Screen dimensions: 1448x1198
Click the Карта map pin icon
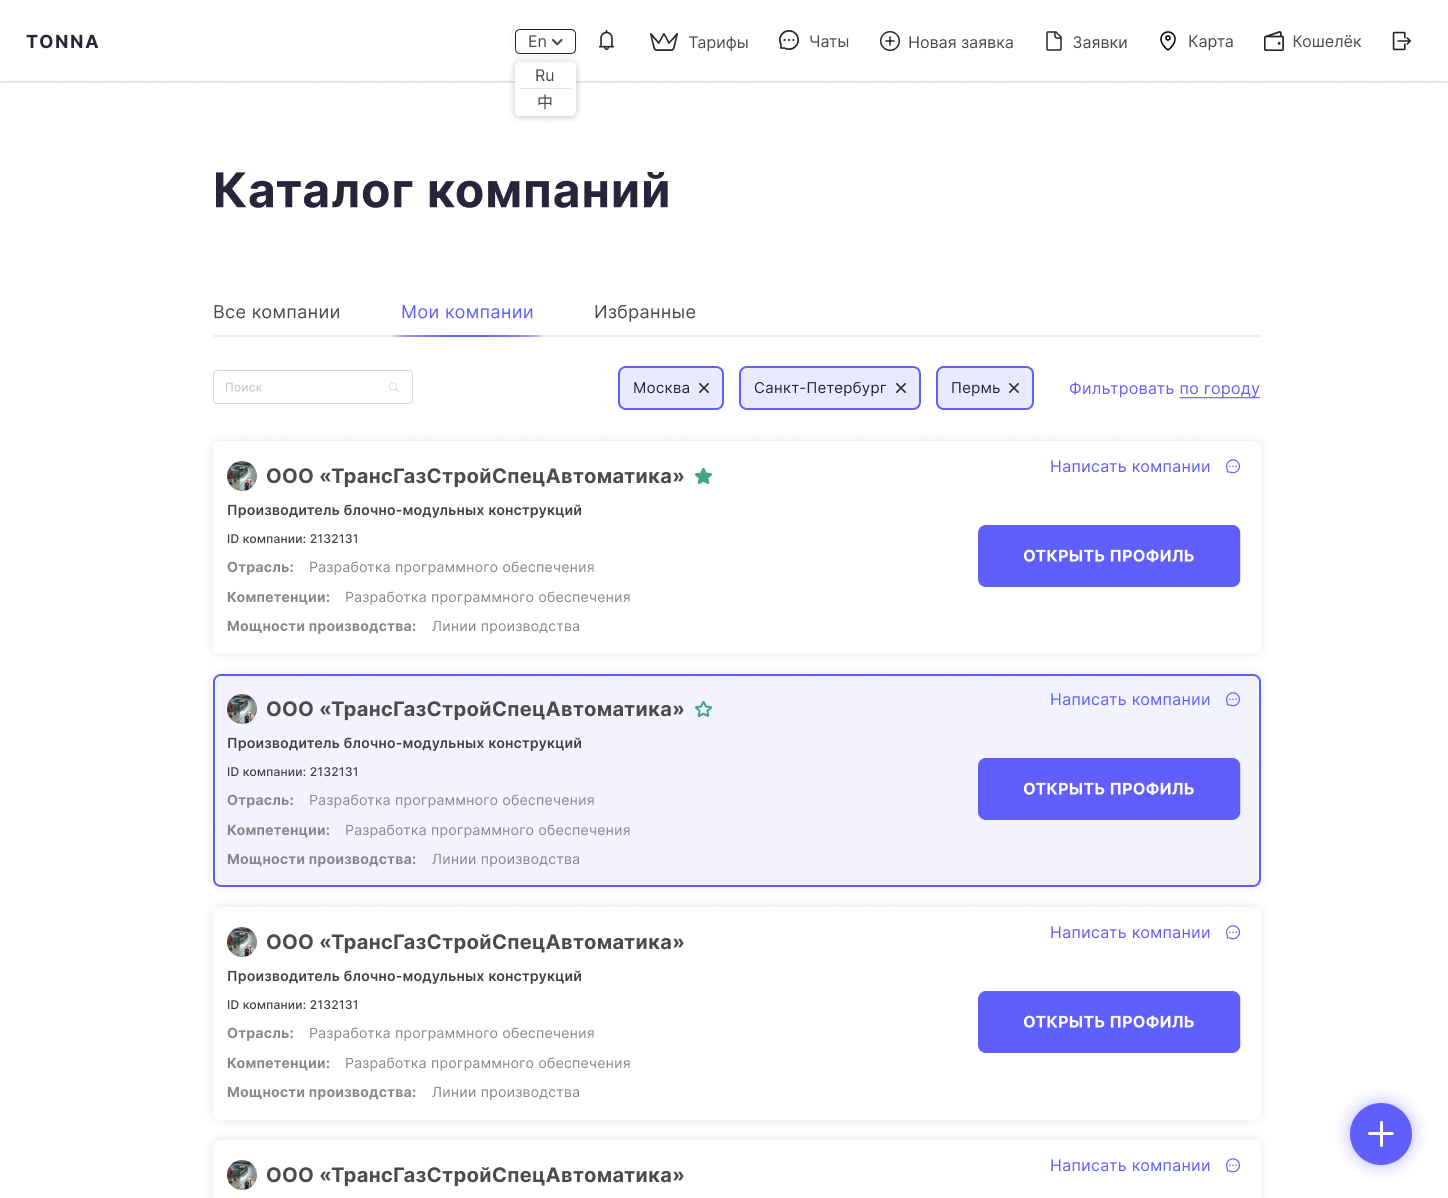click(x=1167, y=41)
